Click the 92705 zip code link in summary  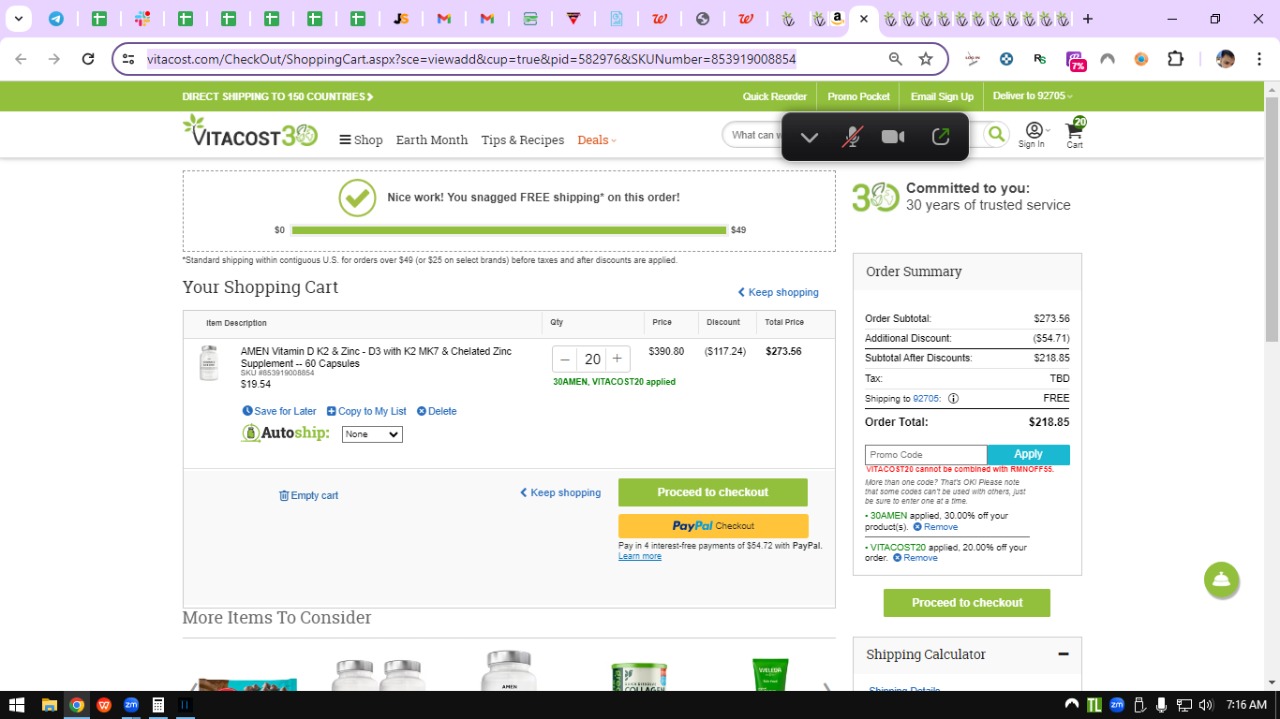pos(926,398)
